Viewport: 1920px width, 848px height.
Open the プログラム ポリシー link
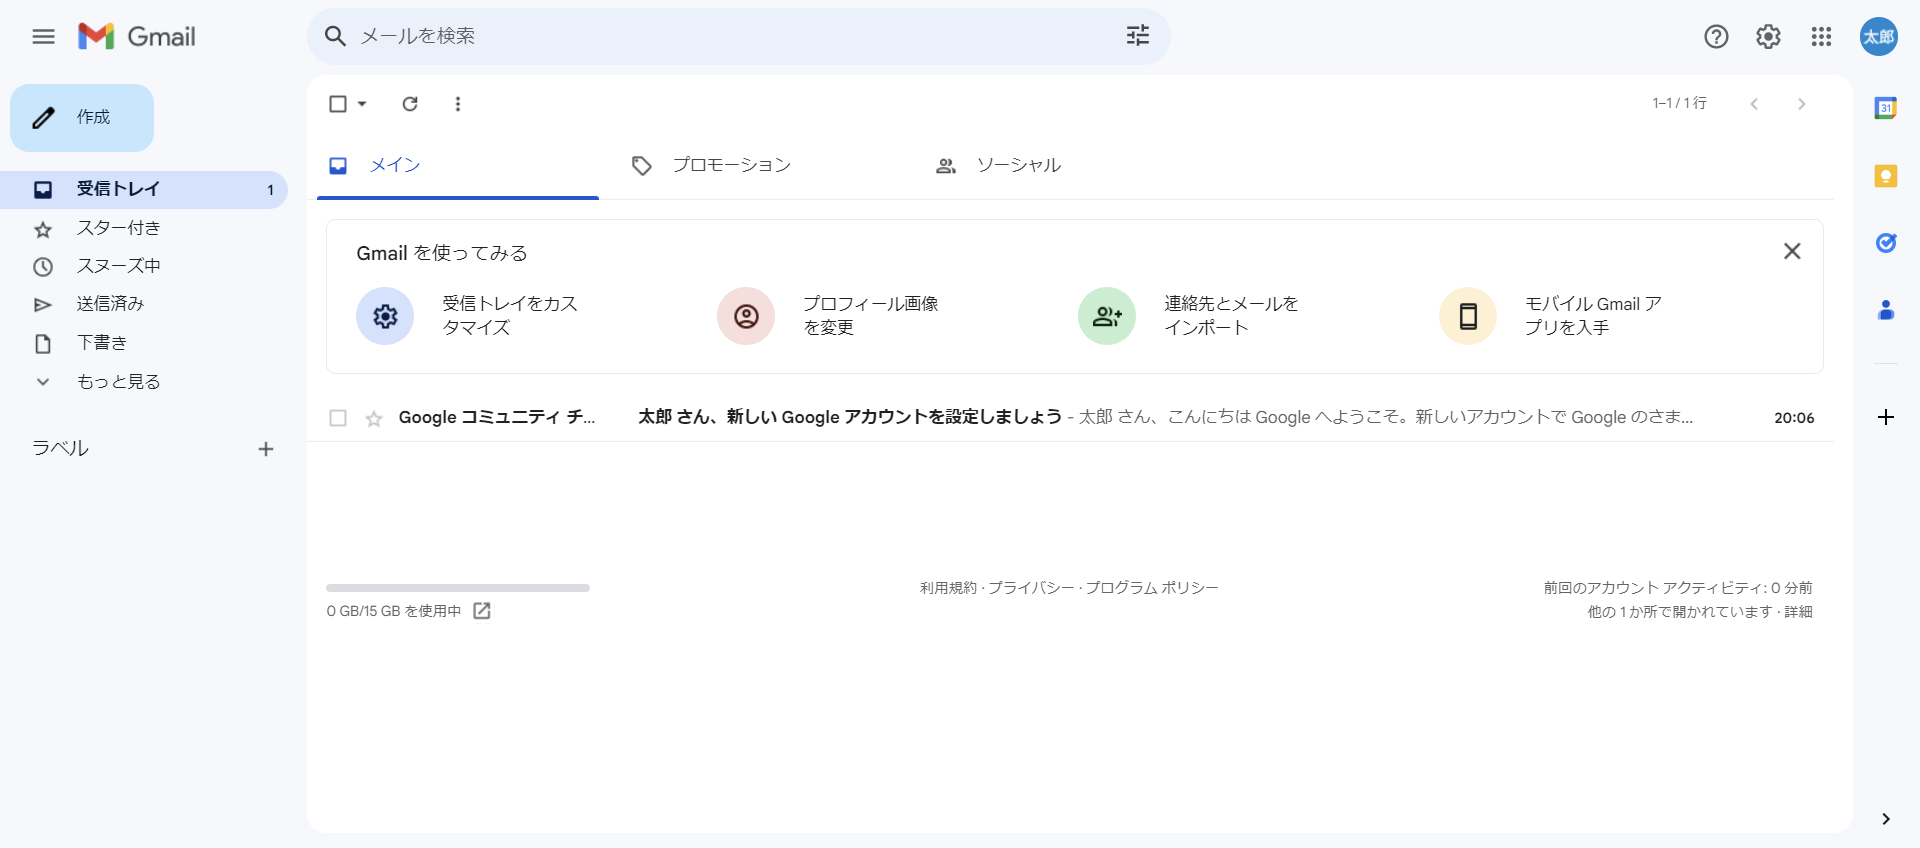point(1152,588)
